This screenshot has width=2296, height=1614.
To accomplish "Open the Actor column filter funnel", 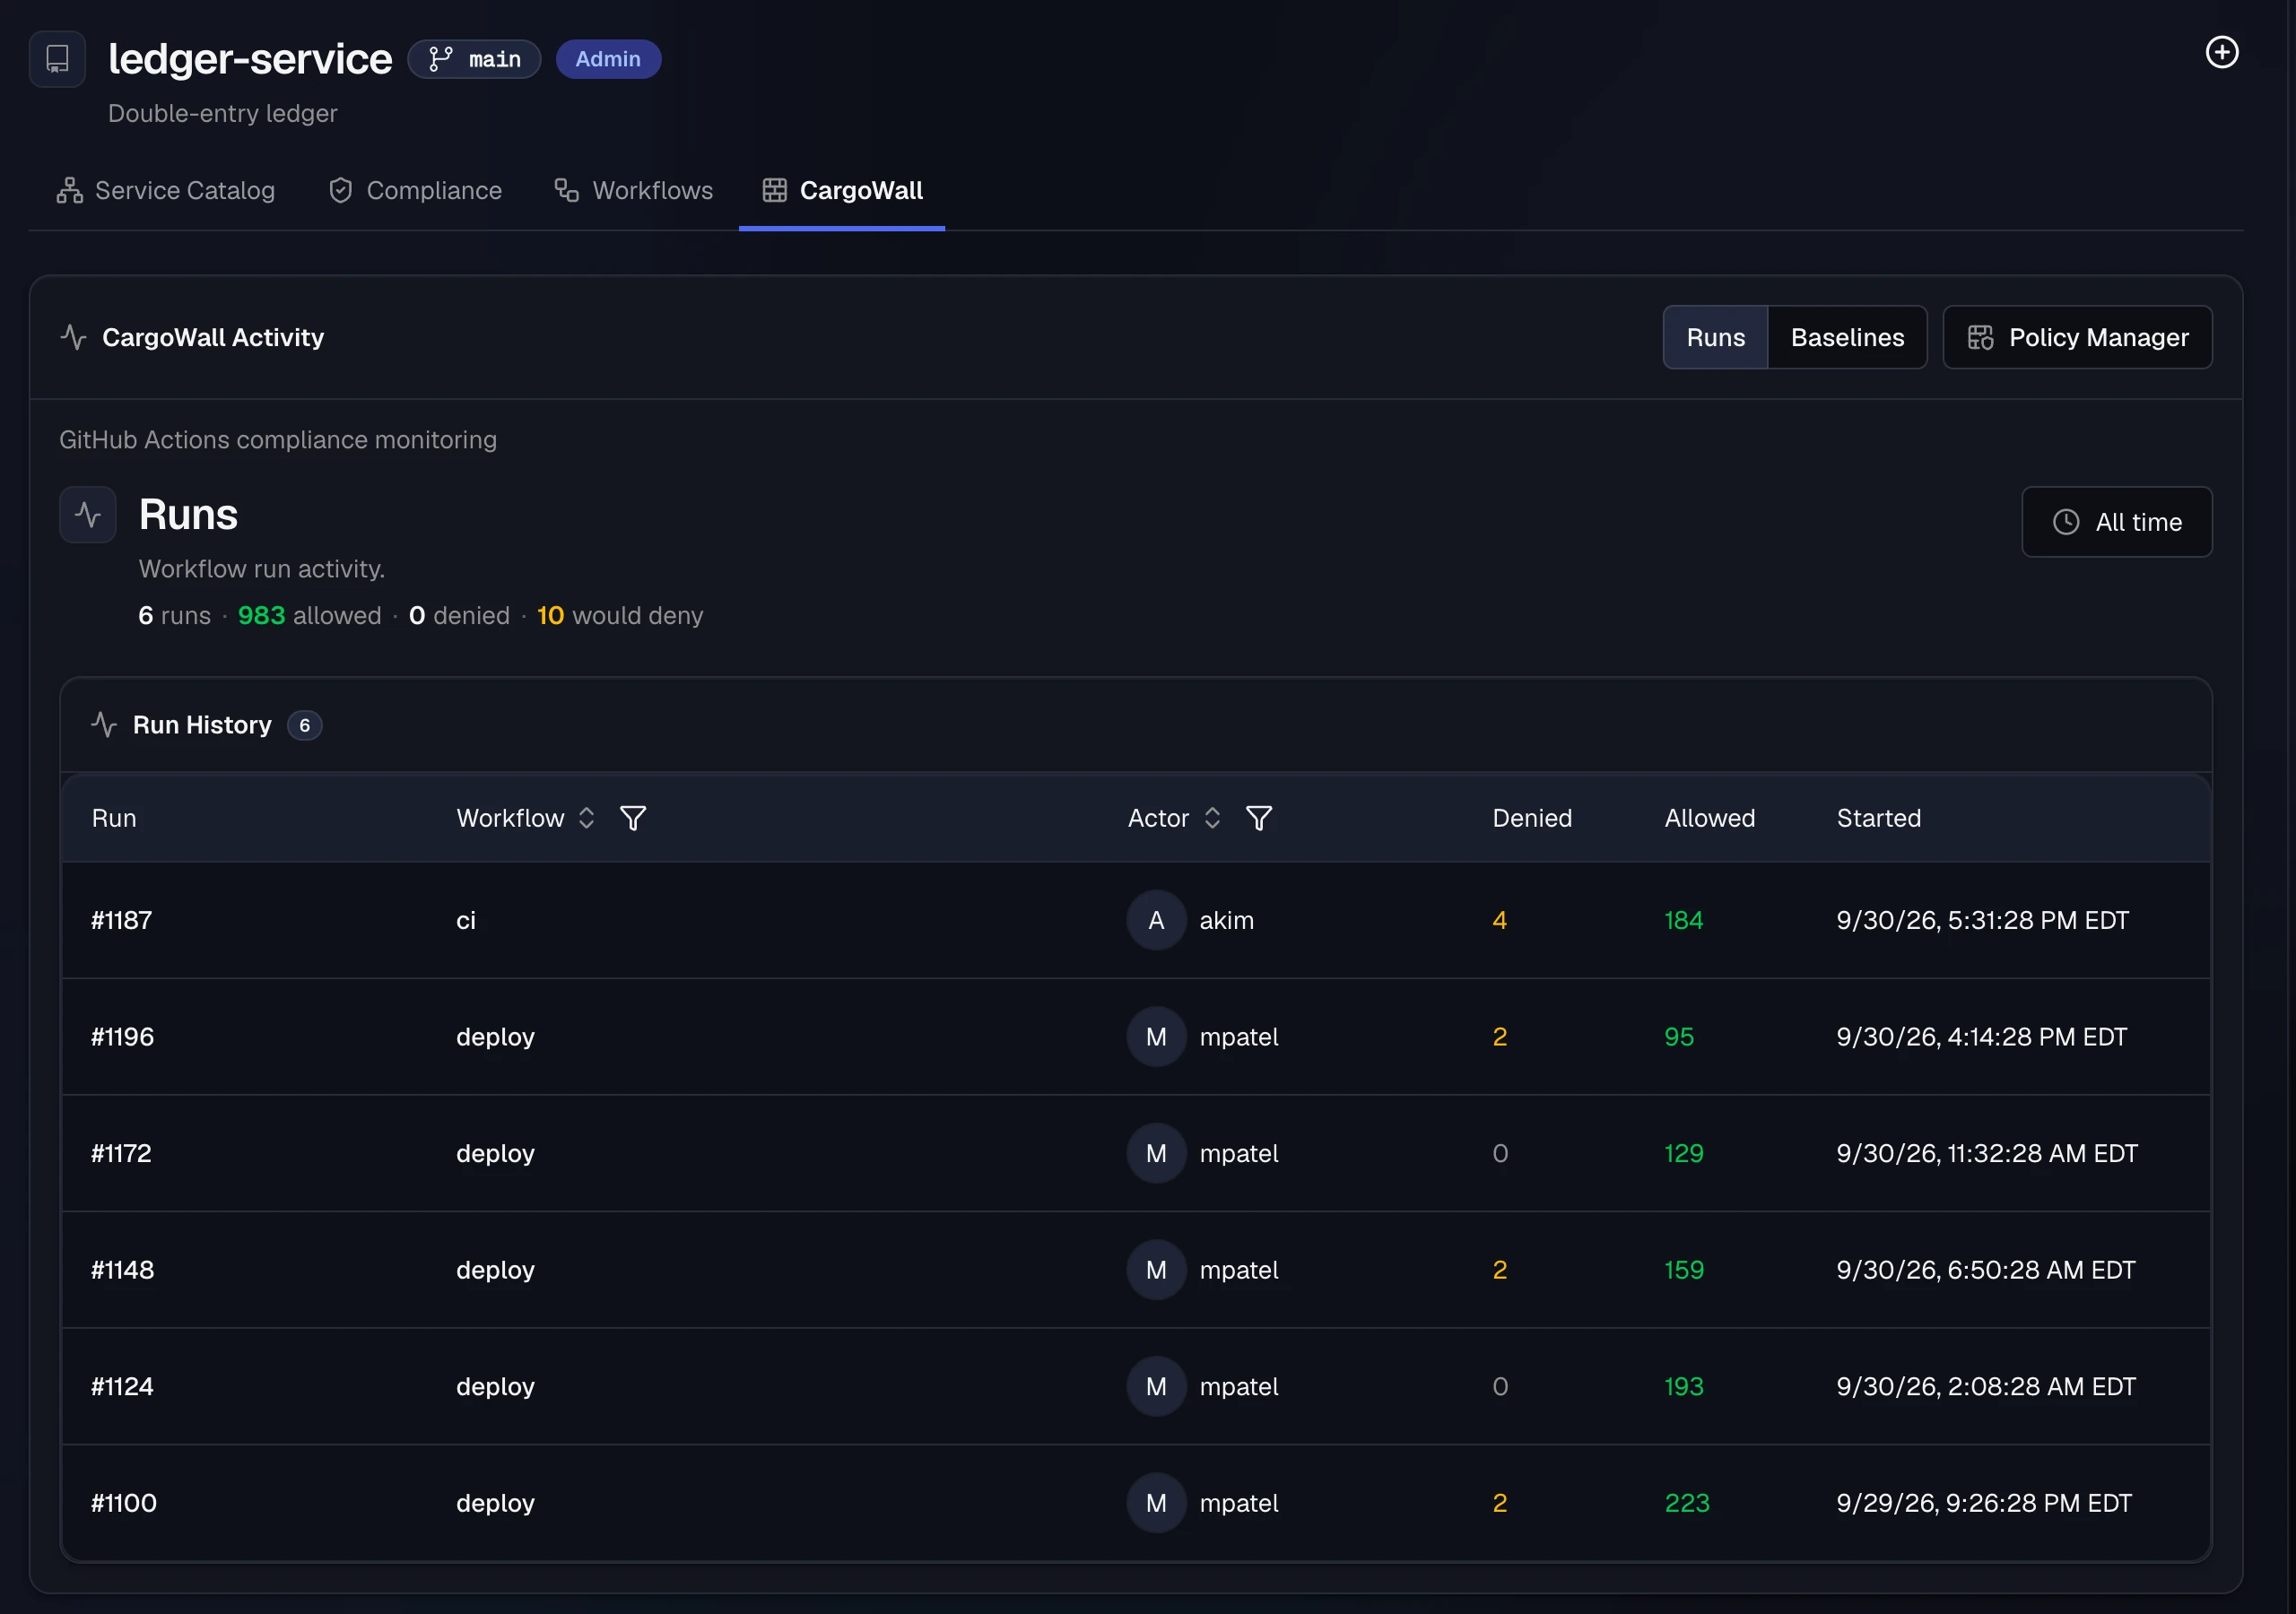I will pyautogui.click(x=1259, y=818).
